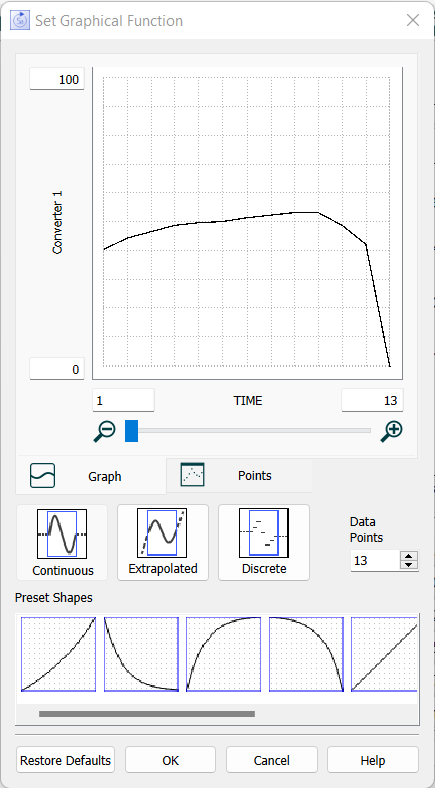Choose the linear ramp preset shape

[x=384, y=654]
